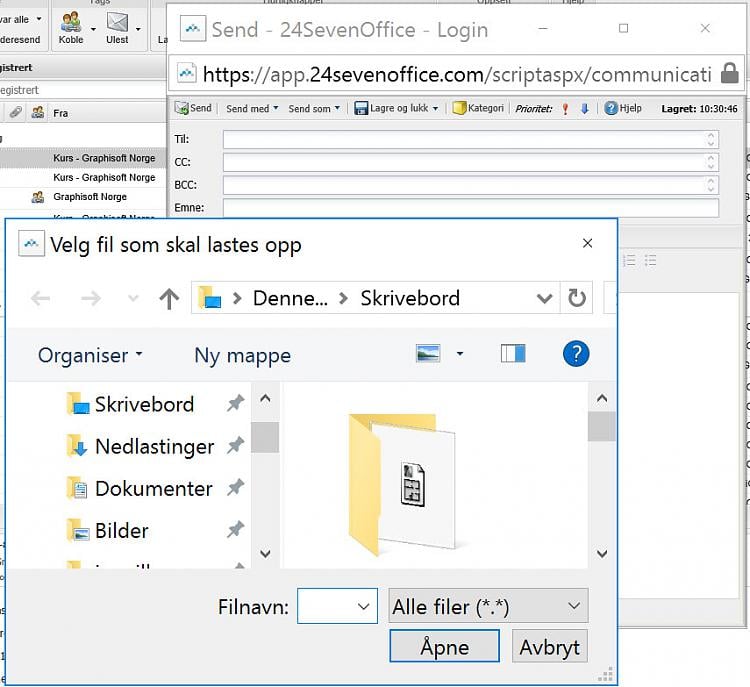This screenshot has width=750, height=687.
Task: Click numbered list icon in editor toolbar
Action: (629, 261)
